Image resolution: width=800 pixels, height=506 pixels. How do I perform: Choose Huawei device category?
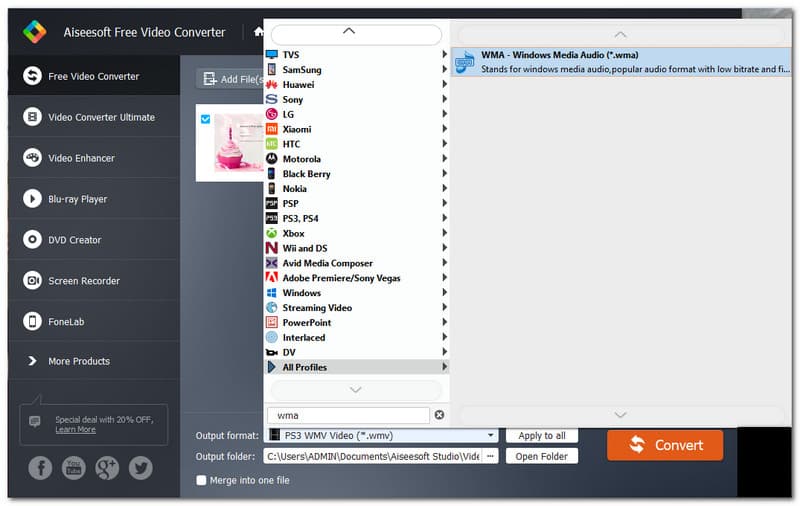tap(356, 84)
